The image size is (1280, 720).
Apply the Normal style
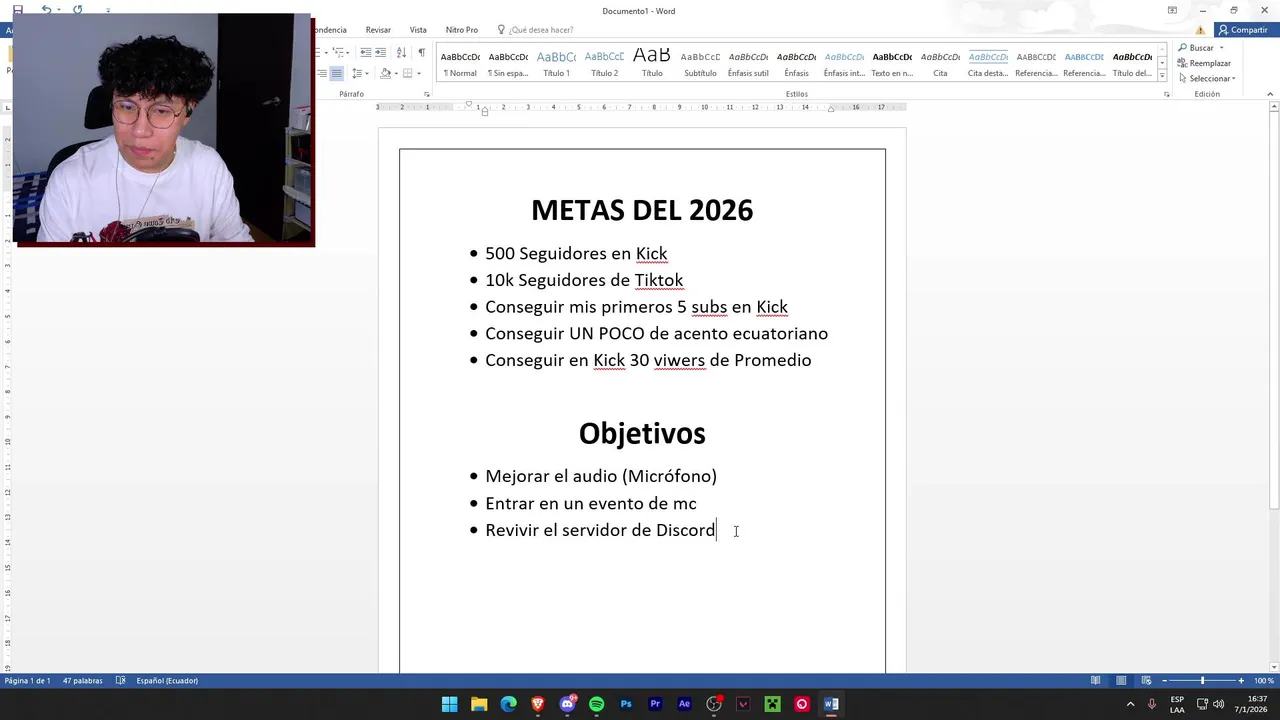460,64
